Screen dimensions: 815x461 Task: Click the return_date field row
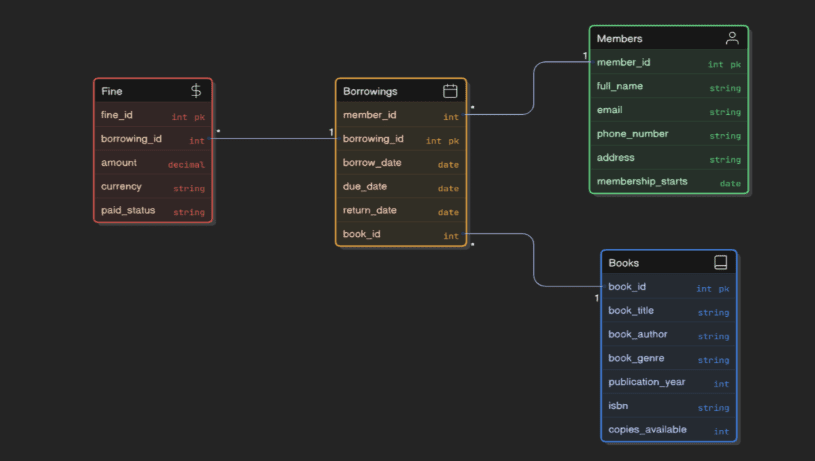[401, 211]
